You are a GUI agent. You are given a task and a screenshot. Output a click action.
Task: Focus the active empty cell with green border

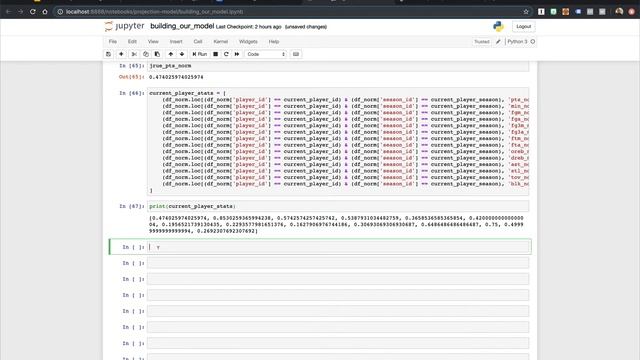pyautogui.click(x=339, y=247)
